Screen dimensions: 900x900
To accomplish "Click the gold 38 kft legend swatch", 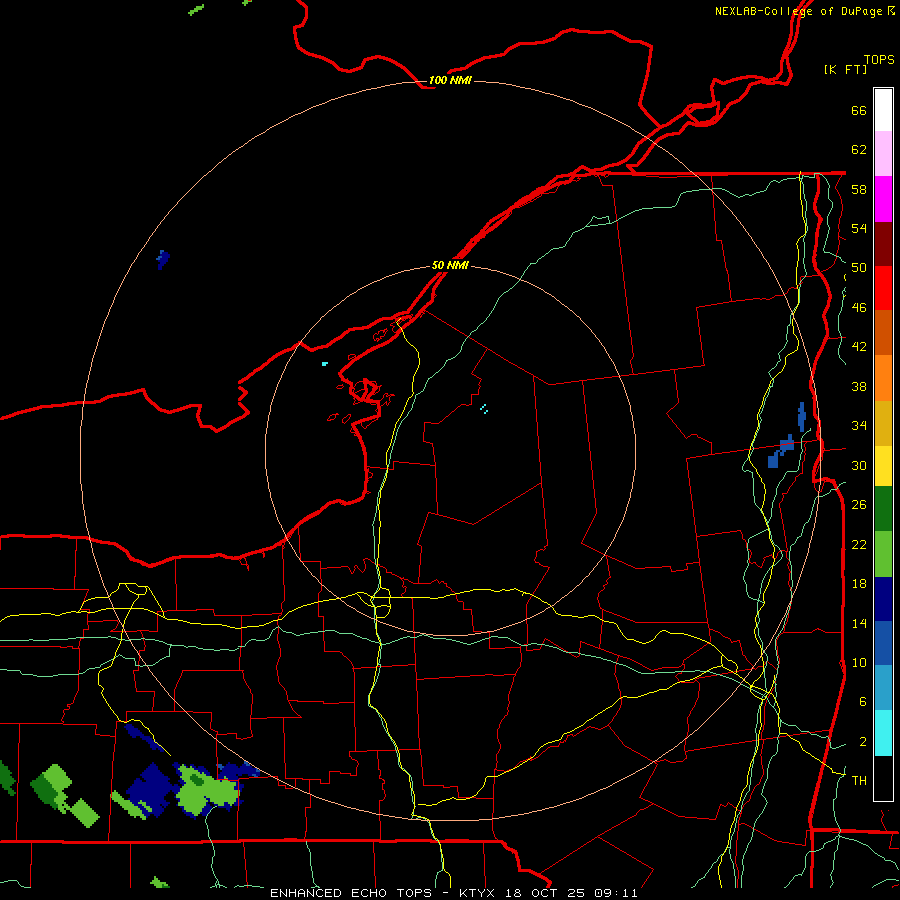I will [x=883, y=423].
